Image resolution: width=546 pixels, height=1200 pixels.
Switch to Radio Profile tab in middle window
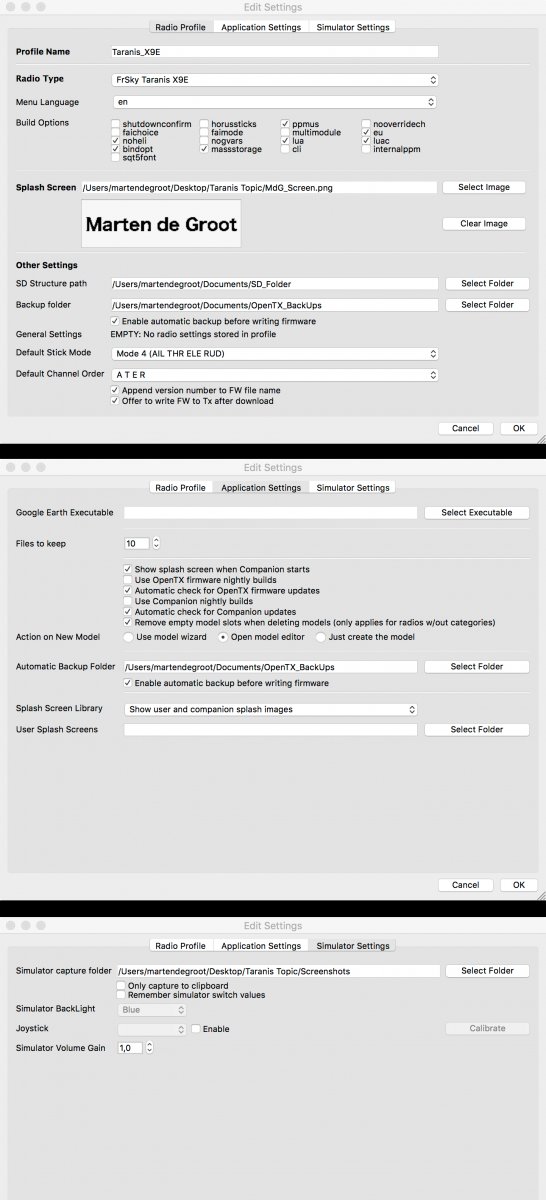tap(180, 487)
